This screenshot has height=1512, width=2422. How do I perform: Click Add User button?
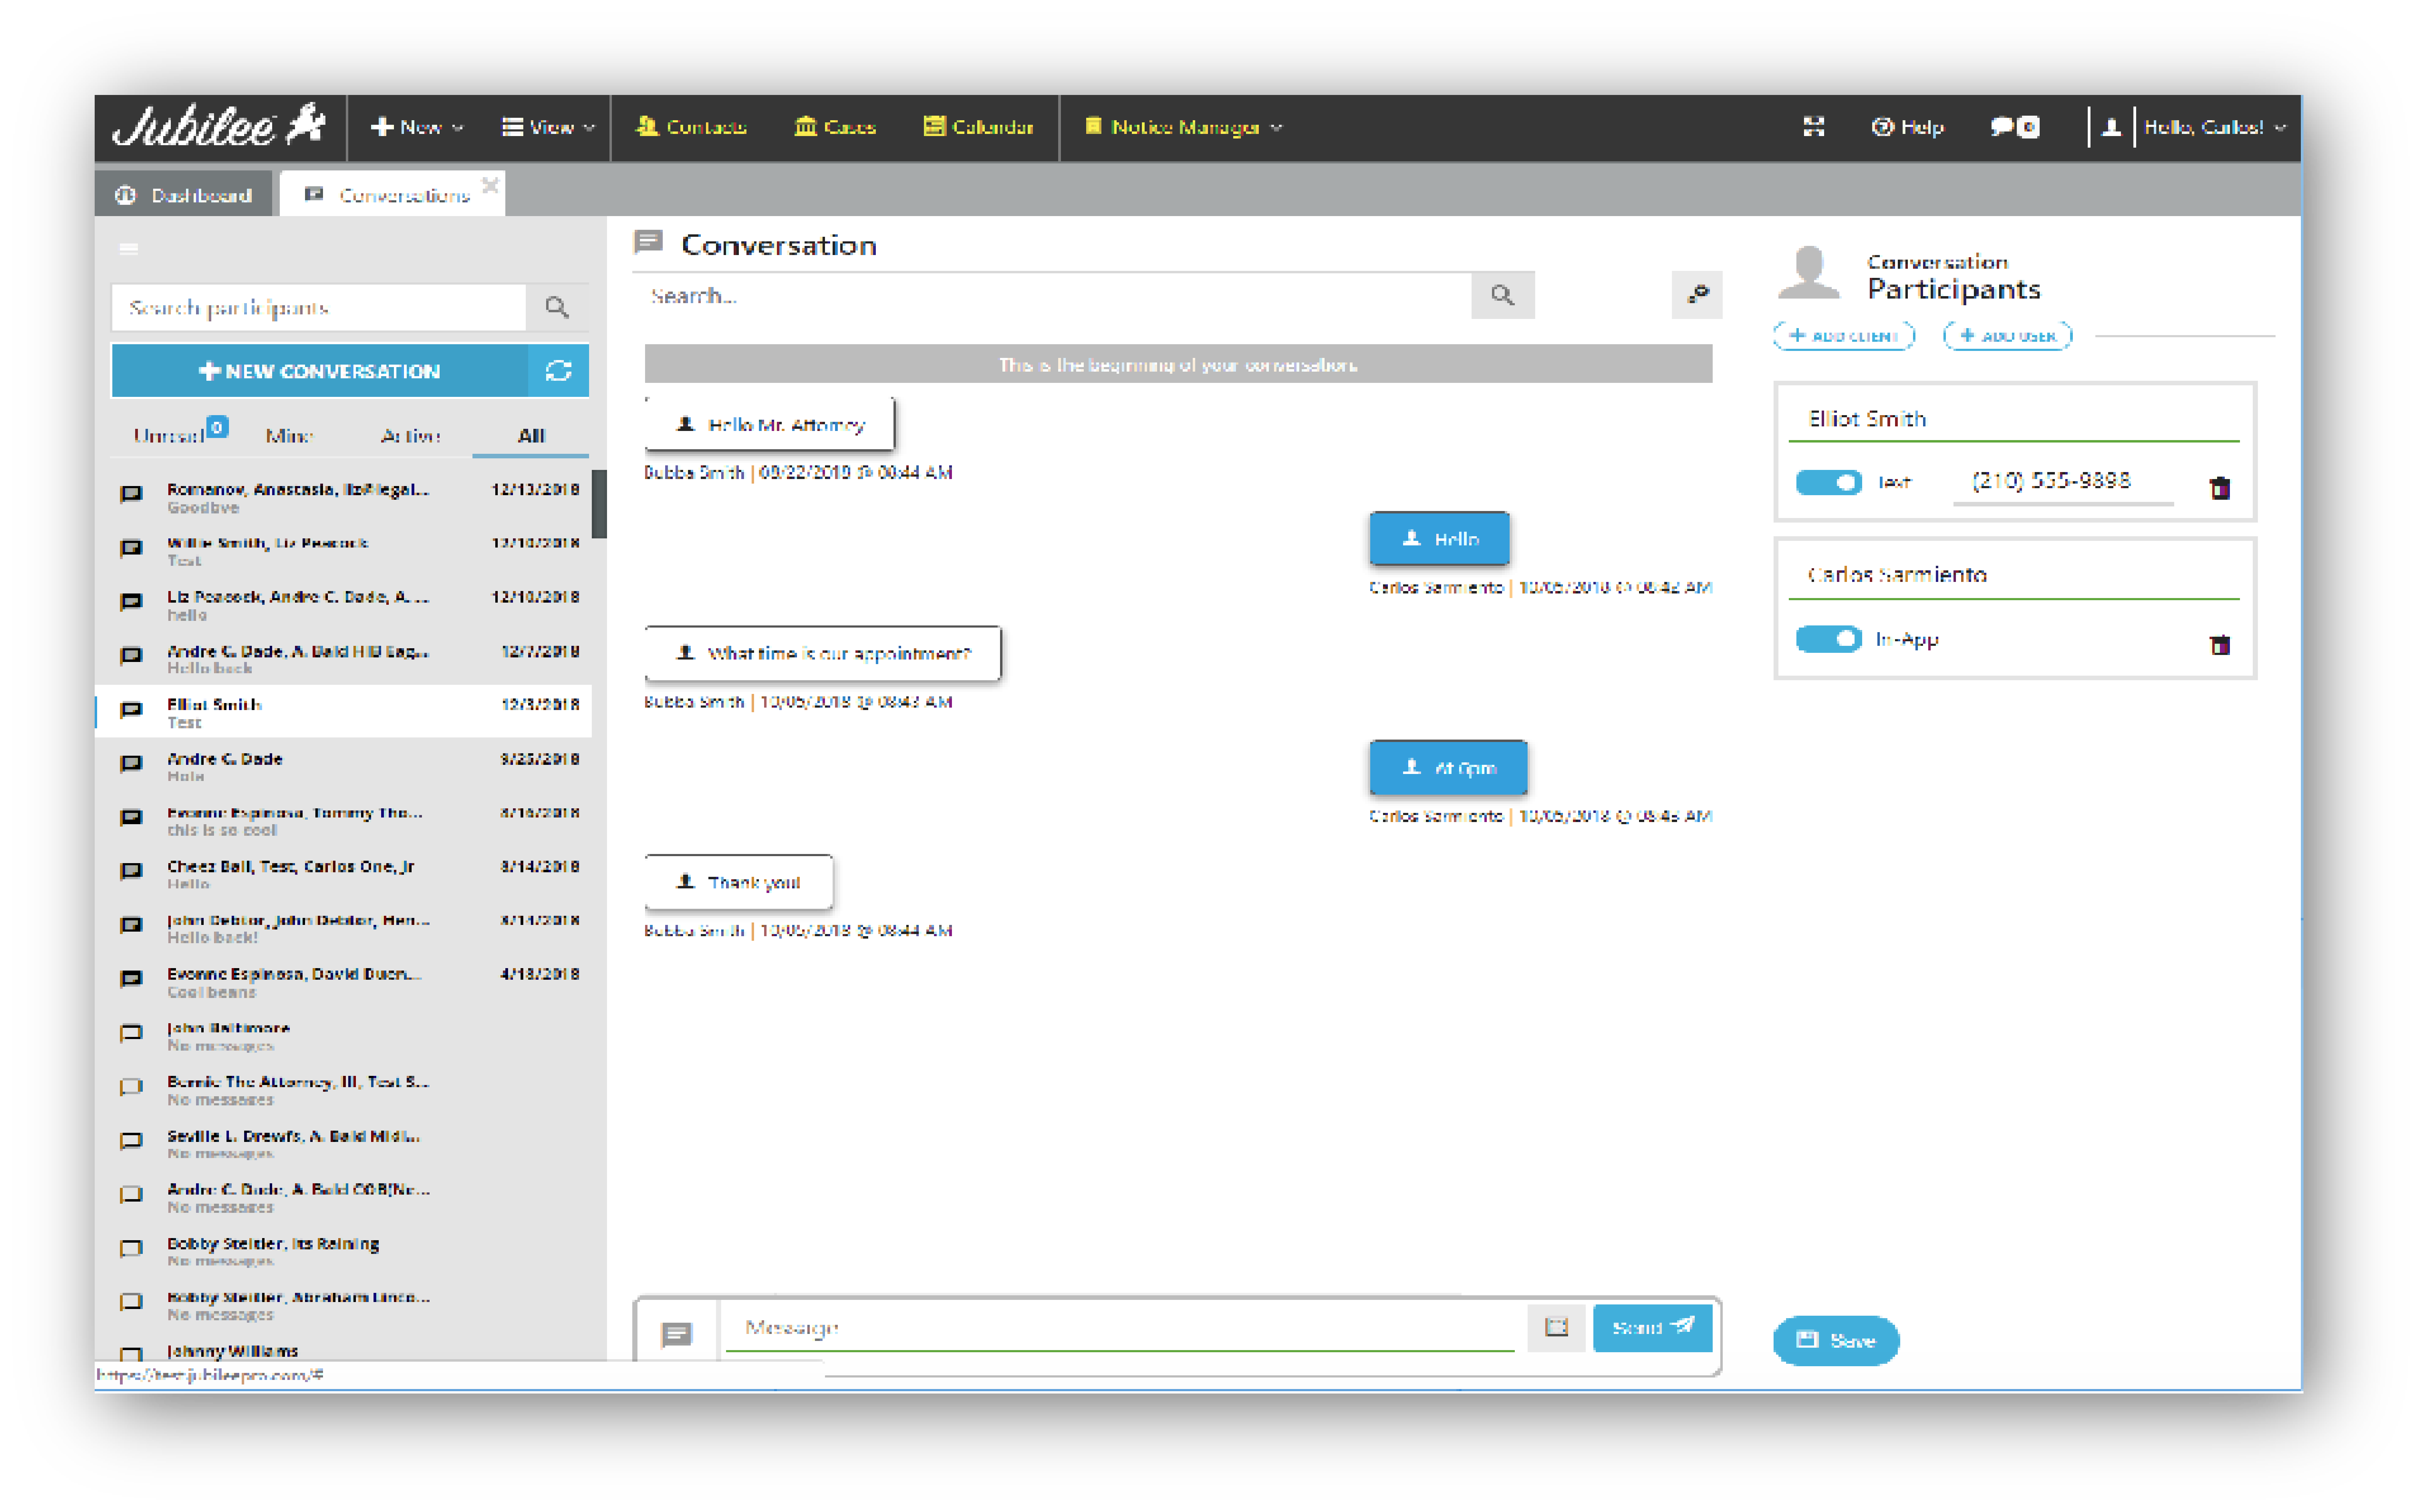tap(2008, 336)
